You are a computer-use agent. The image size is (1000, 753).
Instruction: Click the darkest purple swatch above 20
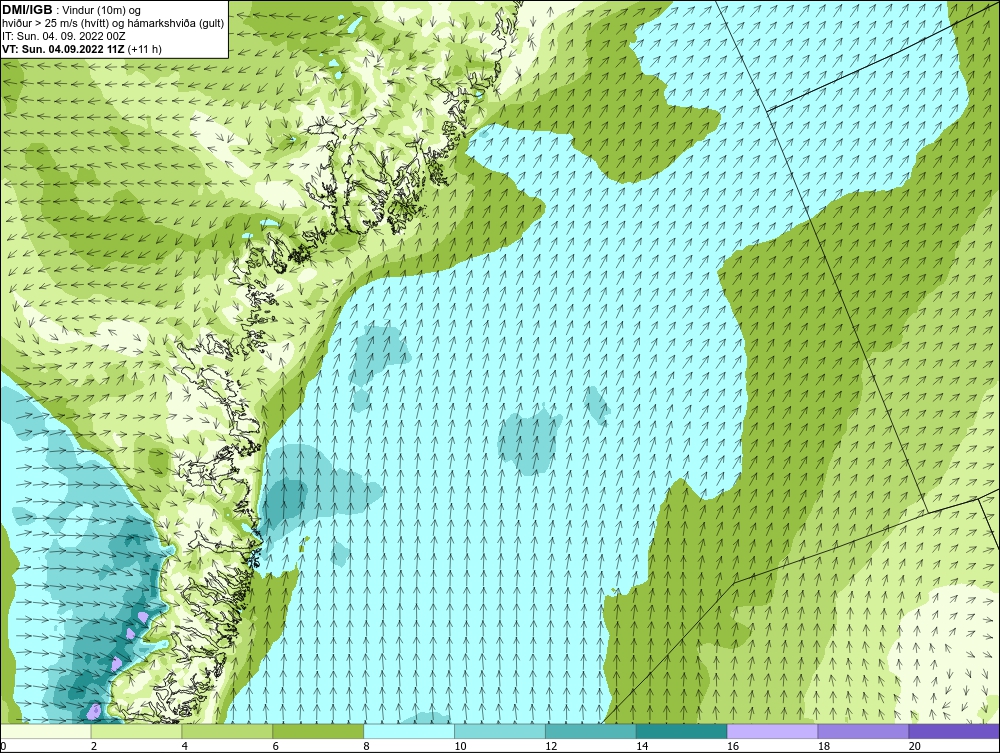point(954,731)
